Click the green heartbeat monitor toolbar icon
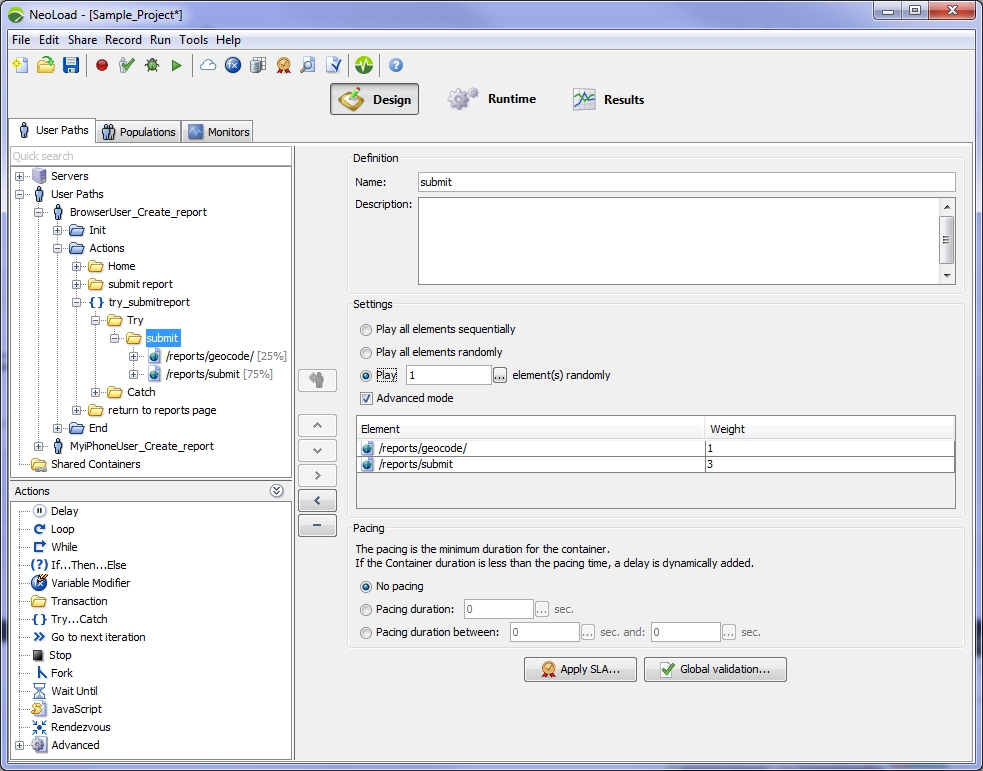Image resolution: width=983 pixels, height=771 pixels. [364, 65]
